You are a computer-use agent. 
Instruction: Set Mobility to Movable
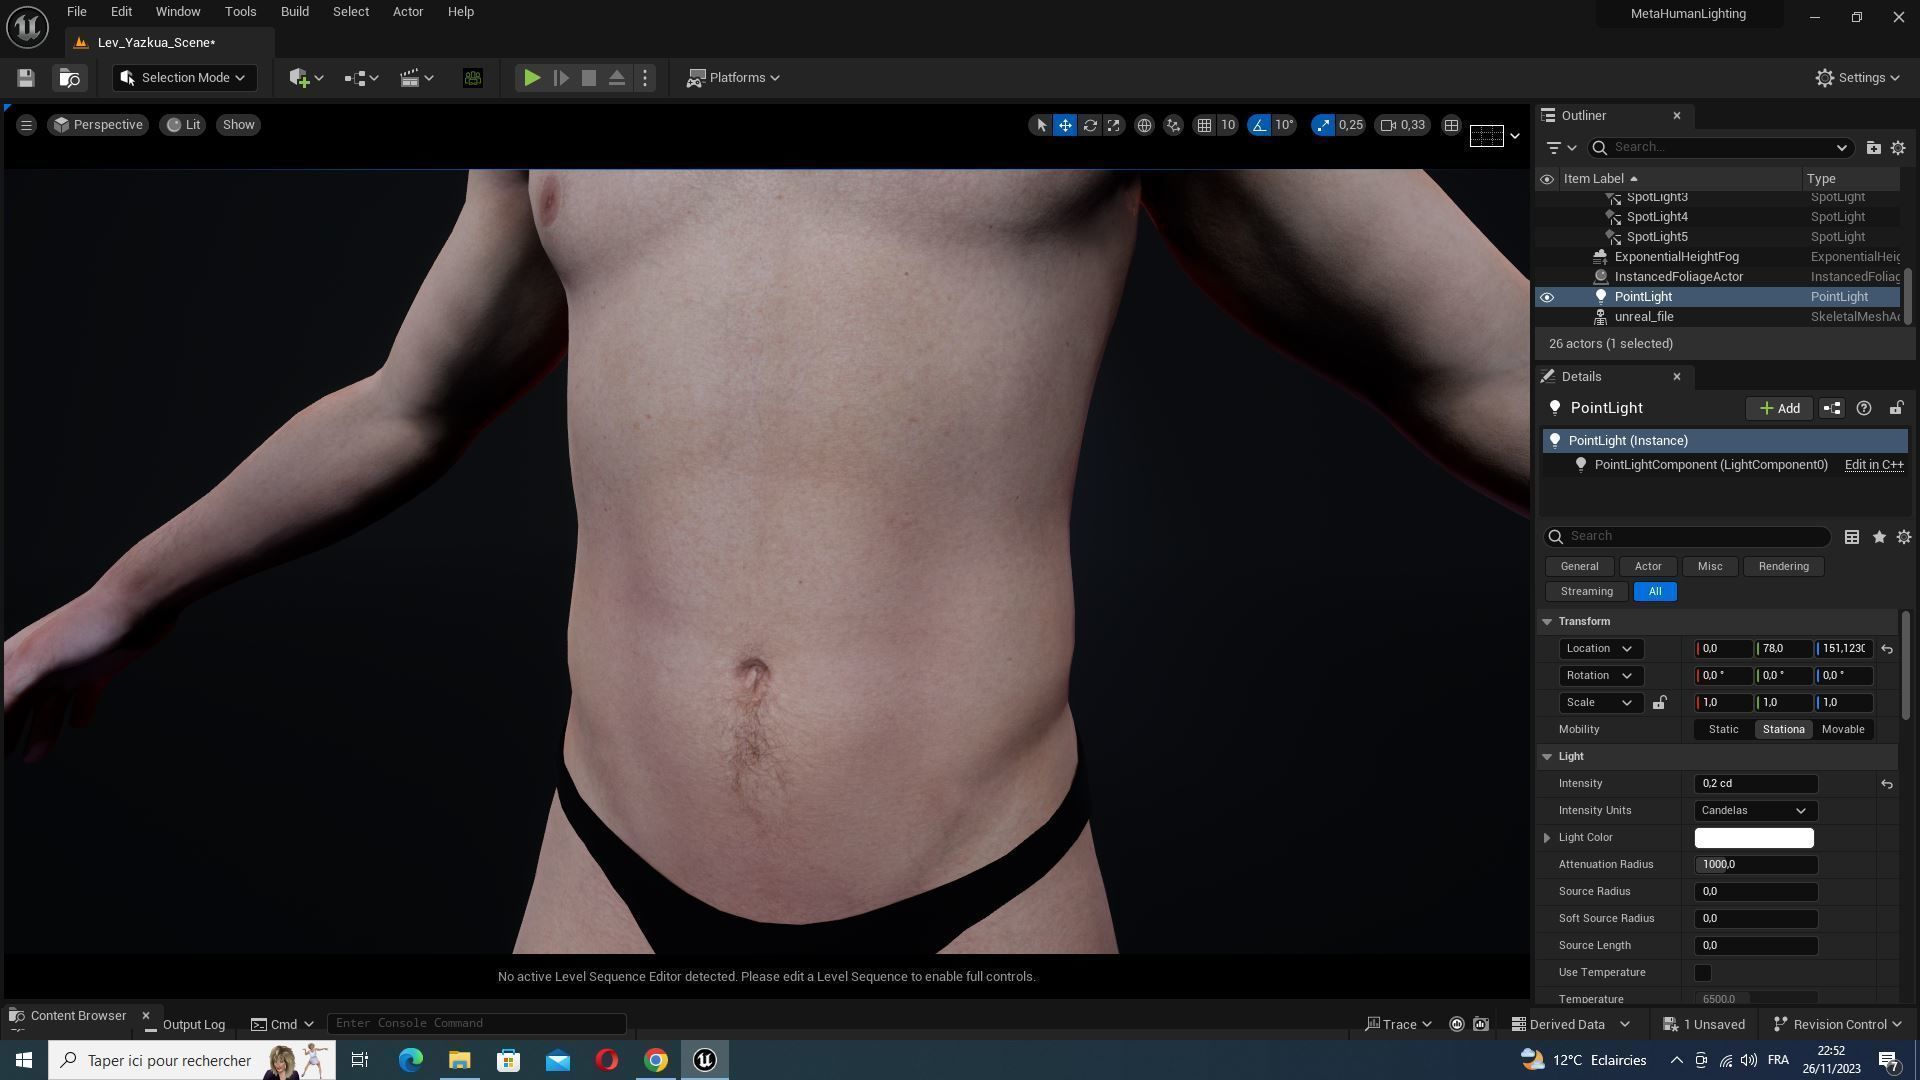[1842, 730]
